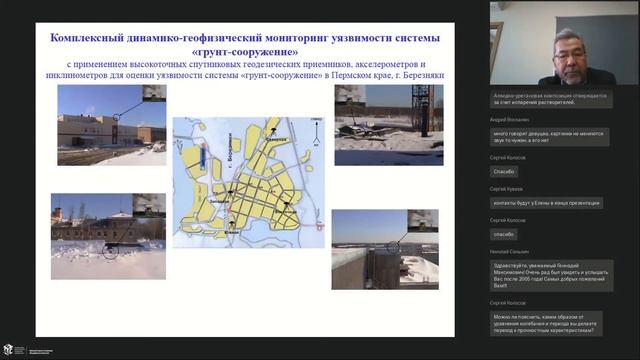Click the question message starting 'Можно ли пояснить'
This screenshot has width=640, height=360.
546,324
